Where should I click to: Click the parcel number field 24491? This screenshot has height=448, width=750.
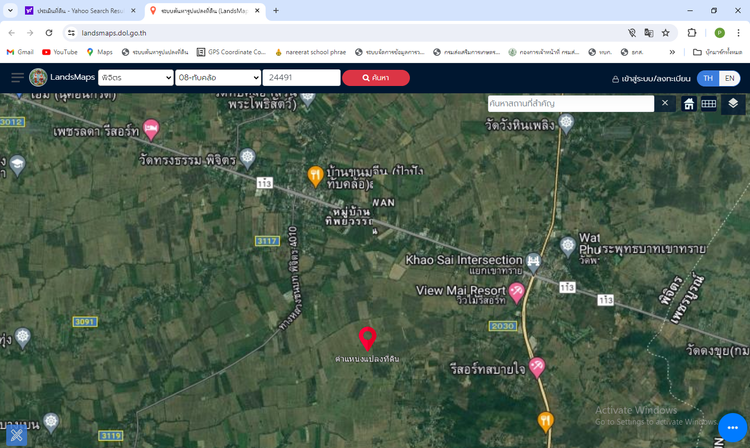[x=301, y=78]
